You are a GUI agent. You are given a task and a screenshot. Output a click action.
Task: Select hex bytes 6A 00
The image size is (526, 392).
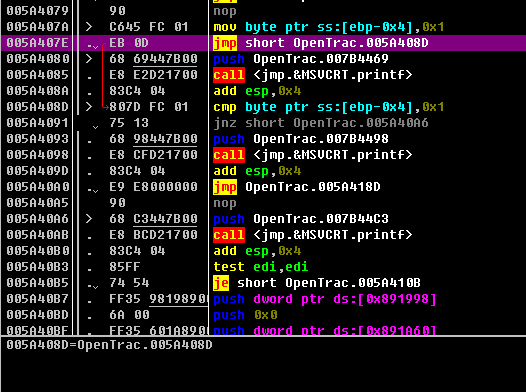click(129, 315)
